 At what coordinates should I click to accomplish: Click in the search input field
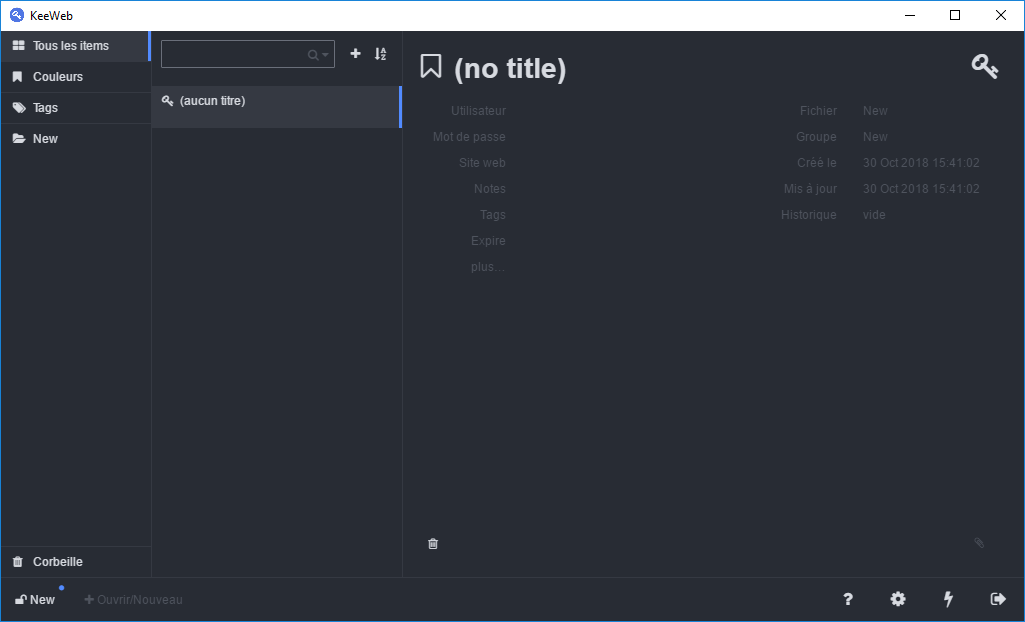234,54
